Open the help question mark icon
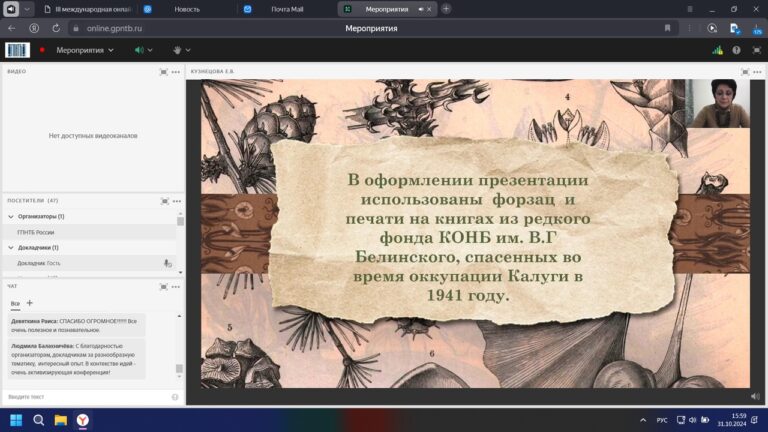The width and height of the screenshot is (768, 432). (x=736, y=49)
